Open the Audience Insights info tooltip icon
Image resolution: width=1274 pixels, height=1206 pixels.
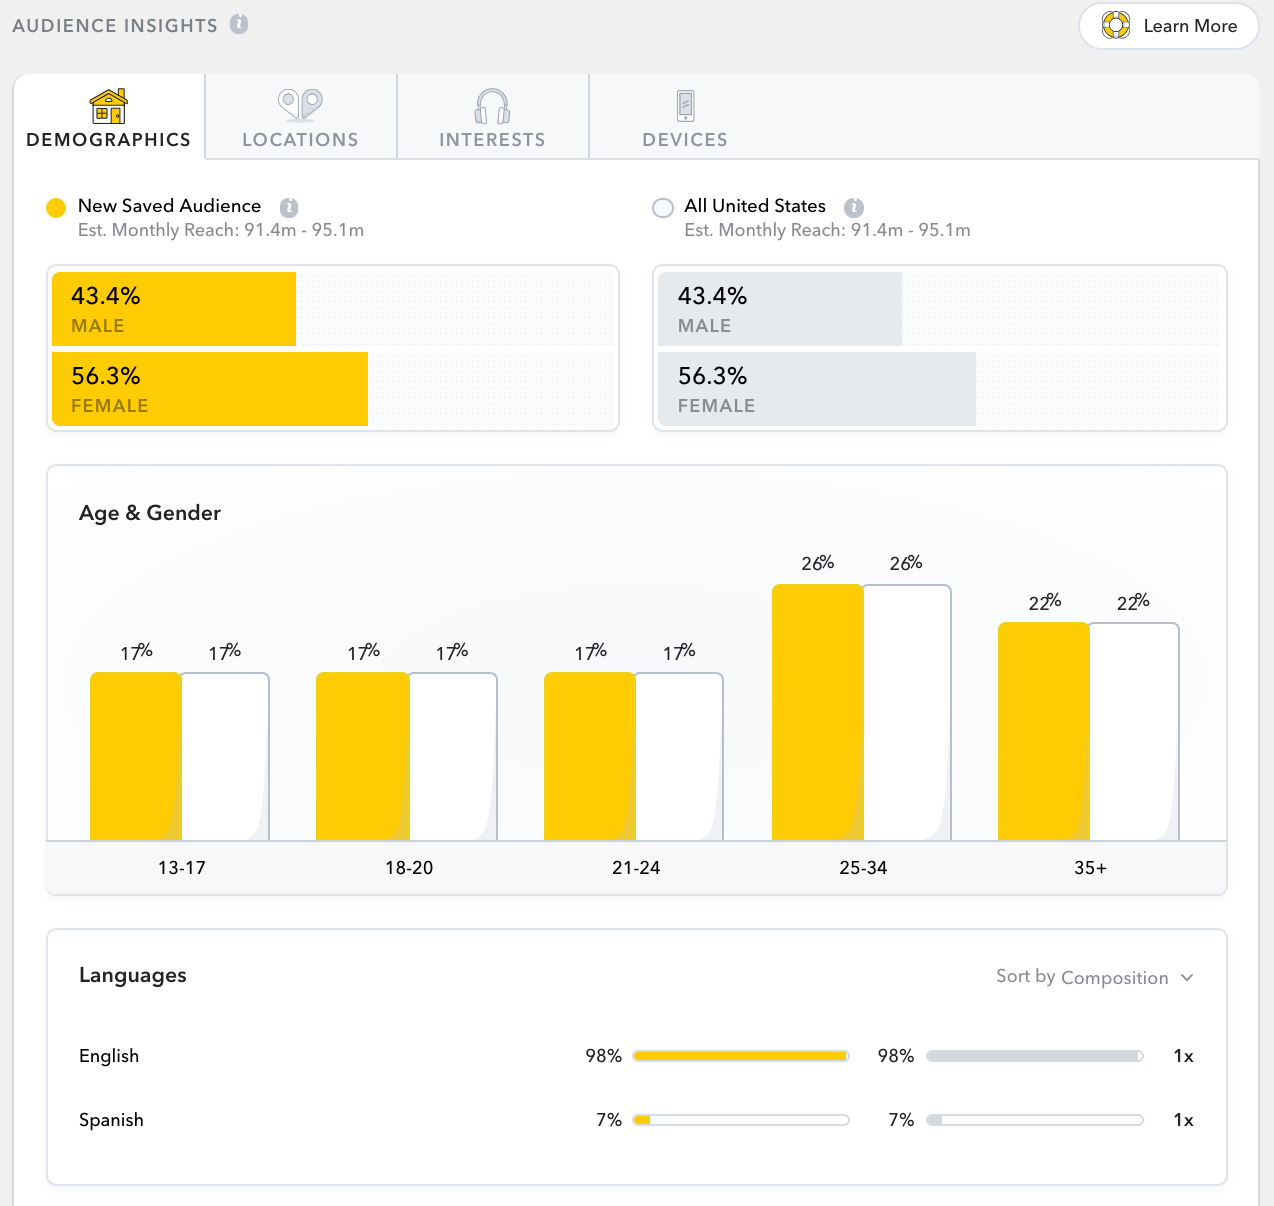(x=240, y=24)
